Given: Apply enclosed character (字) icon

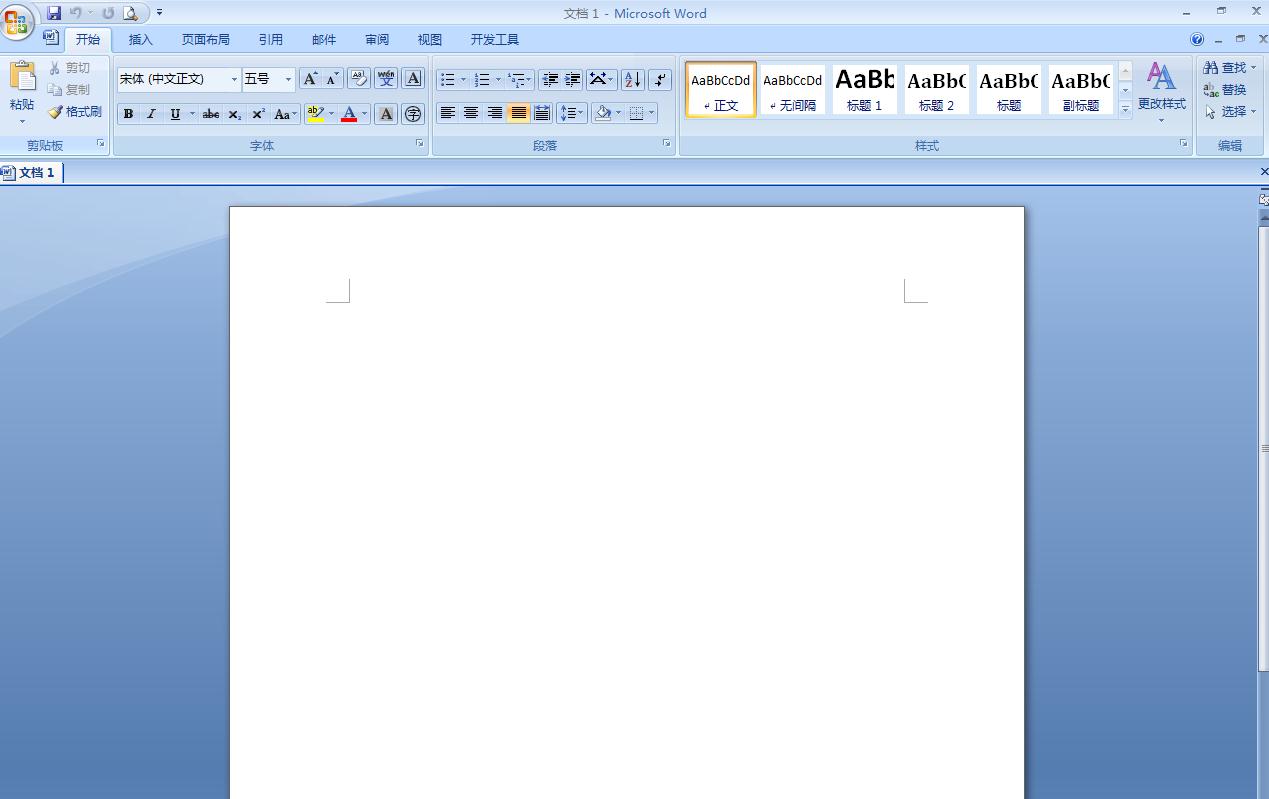Looking at the screenshot, I should (x=413, y=114).
